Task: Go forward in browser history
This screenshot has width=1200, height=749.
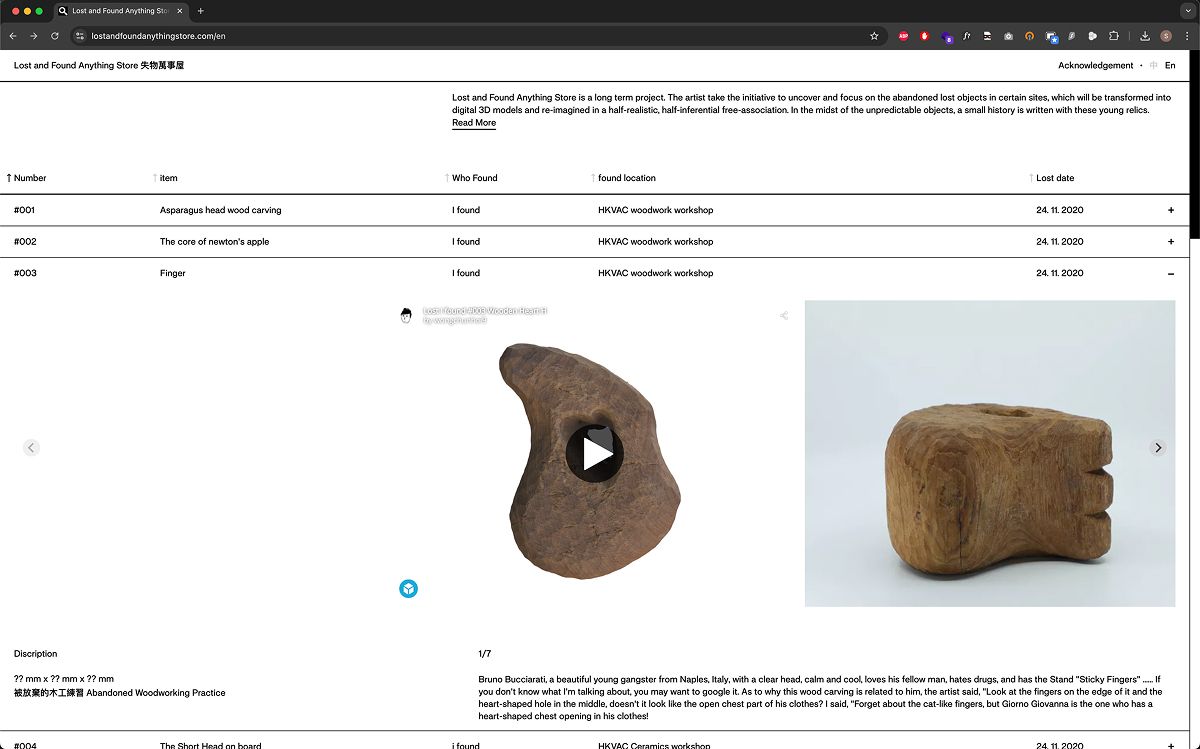Action: pos(33,36)
